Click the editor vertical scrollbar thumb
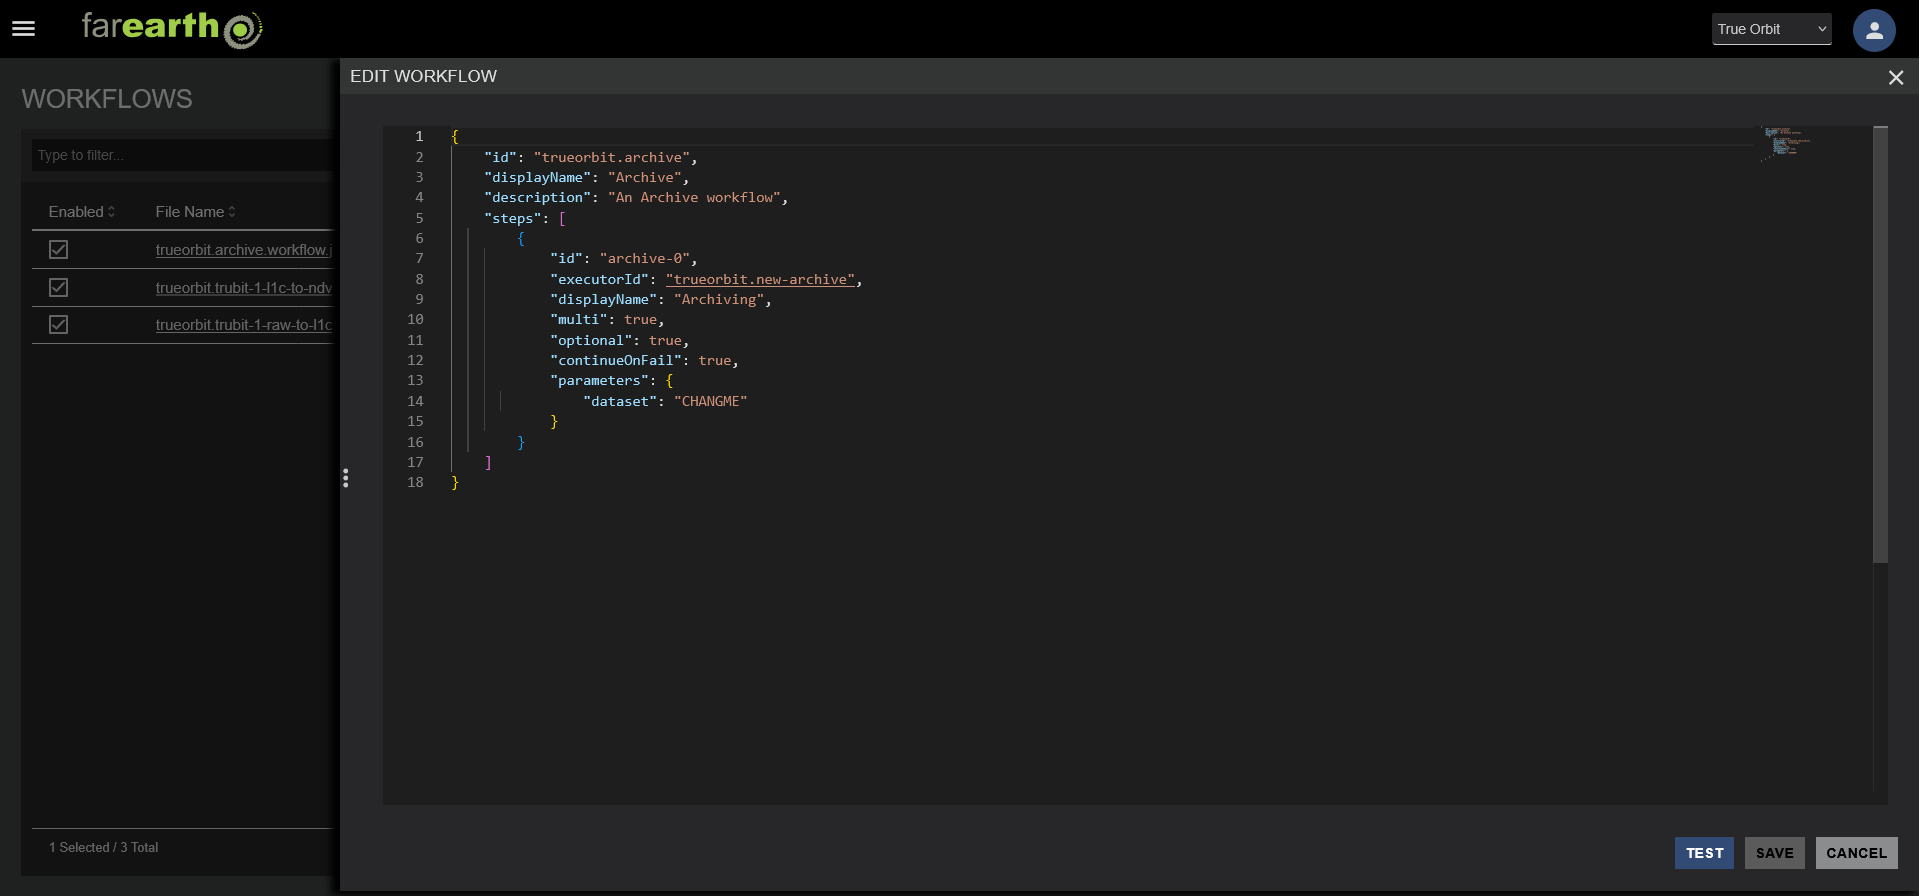This screenshot has height=896, width=1920. click(x=1880, y=345)
